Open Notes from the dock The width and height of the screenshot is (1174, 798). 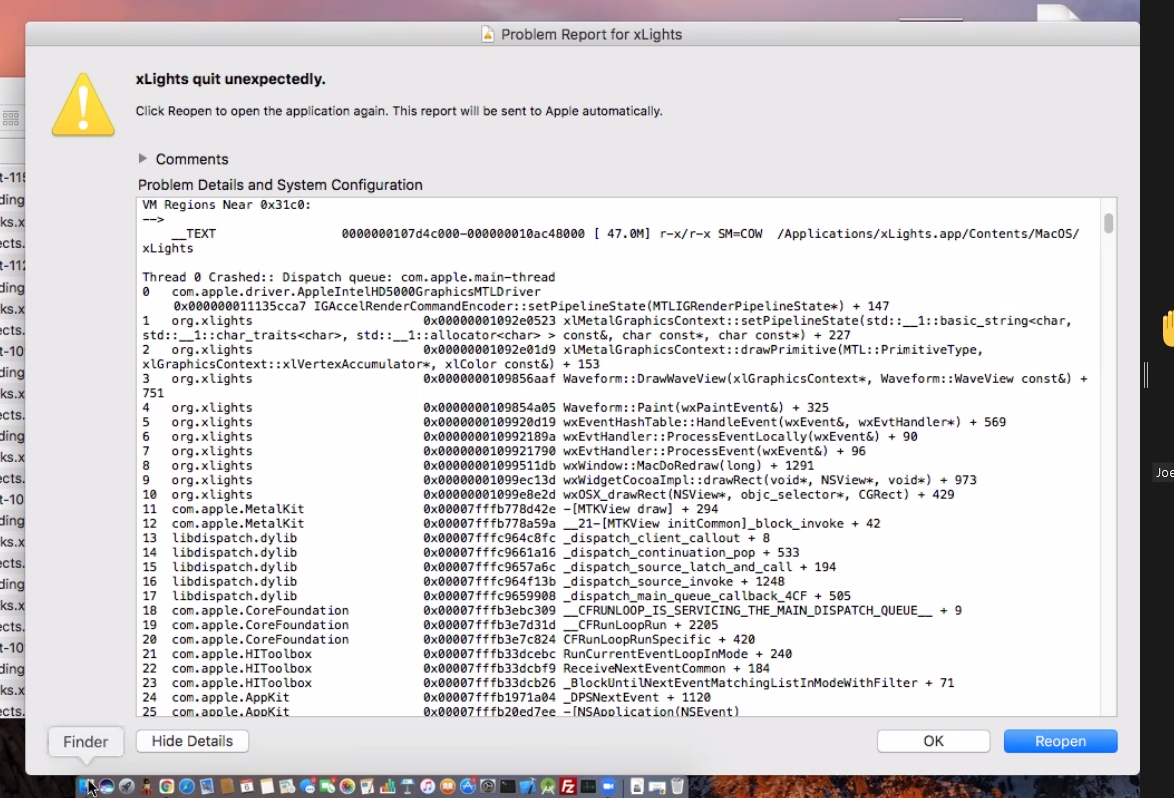coord(265,787)
